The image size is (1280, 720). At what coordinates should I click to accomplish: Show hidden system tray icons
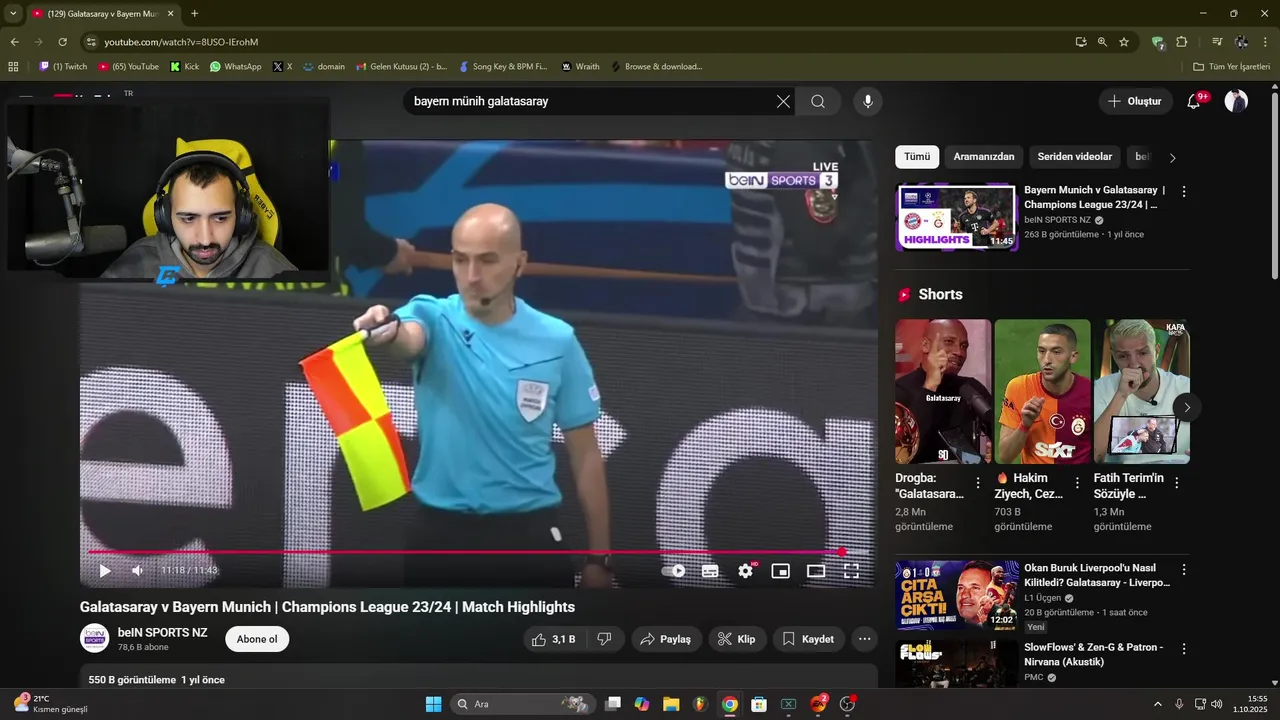pos(1158,704)
